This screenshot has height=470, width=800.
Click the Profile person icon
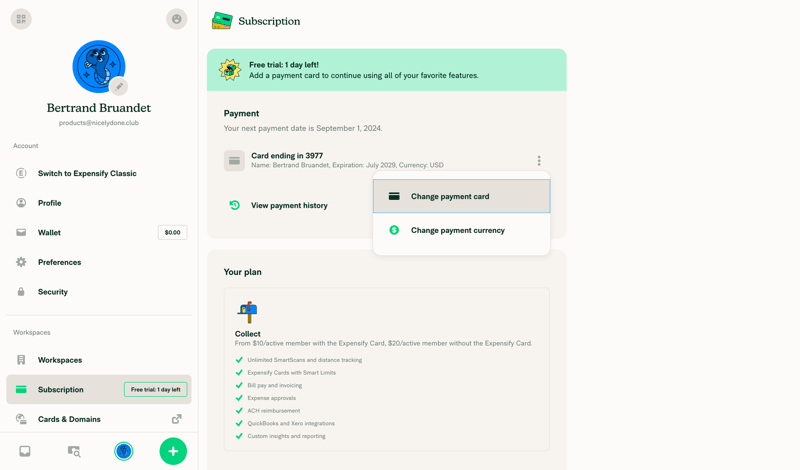point(21,203)
